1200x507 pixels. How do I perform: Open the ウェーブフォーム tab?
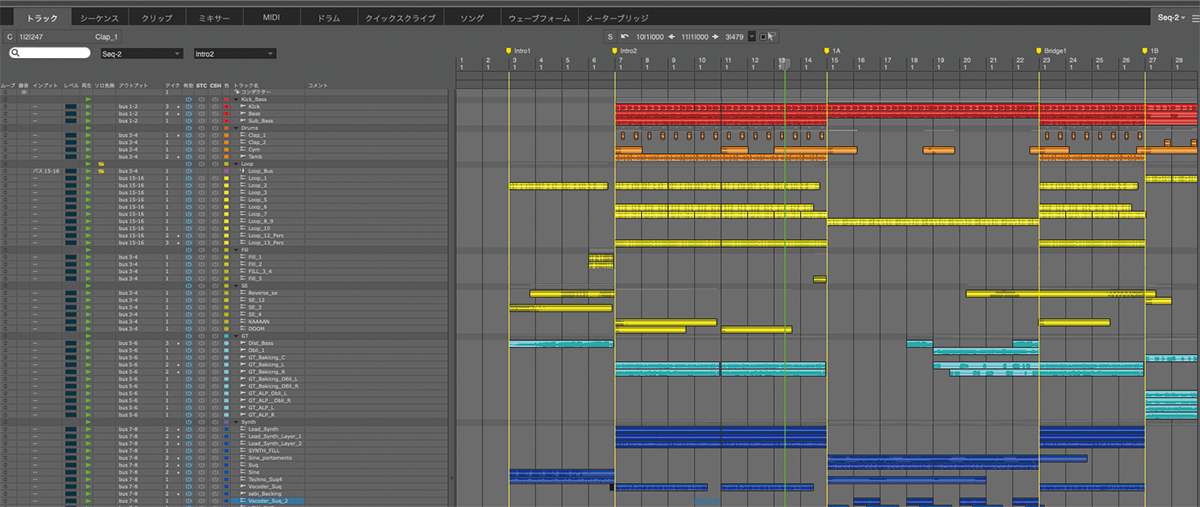[x=538, y=18]
